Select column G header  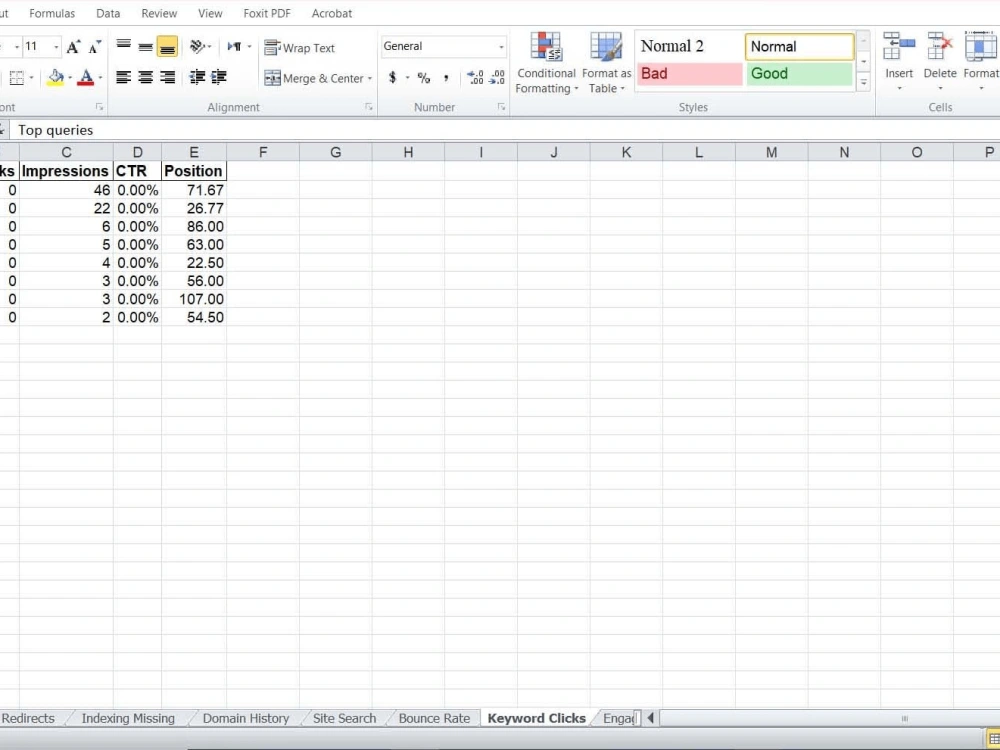click(x=335, y=152)
